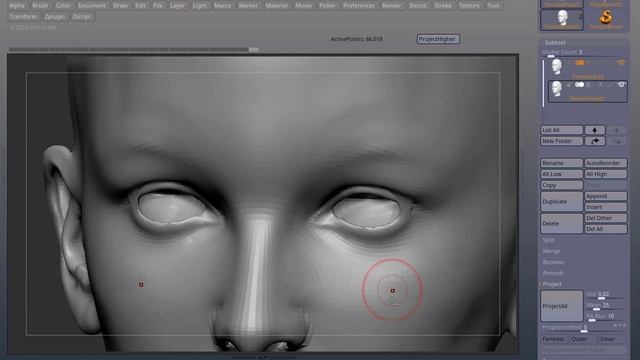The height and width of the screenshot is (360, 640).
Task: Open the Texture menu
Action: 469,6
